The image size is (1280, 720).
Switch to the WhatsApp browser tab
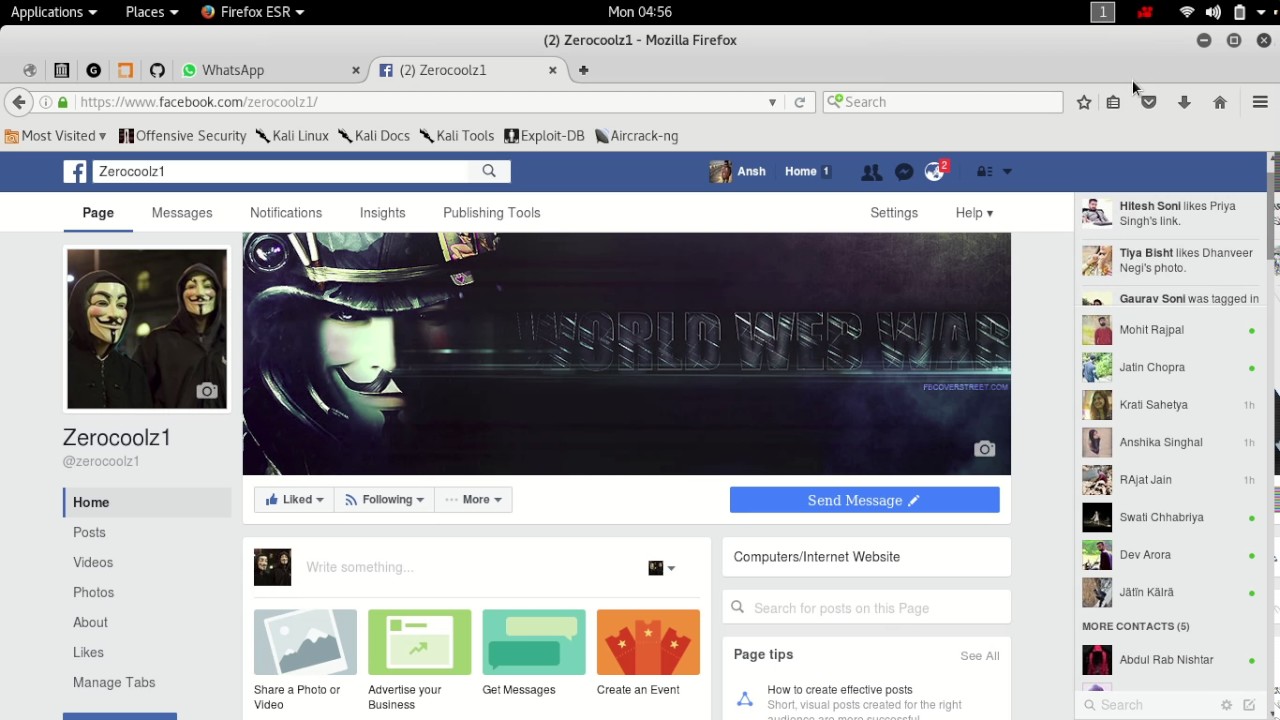[x=270, y=70]
